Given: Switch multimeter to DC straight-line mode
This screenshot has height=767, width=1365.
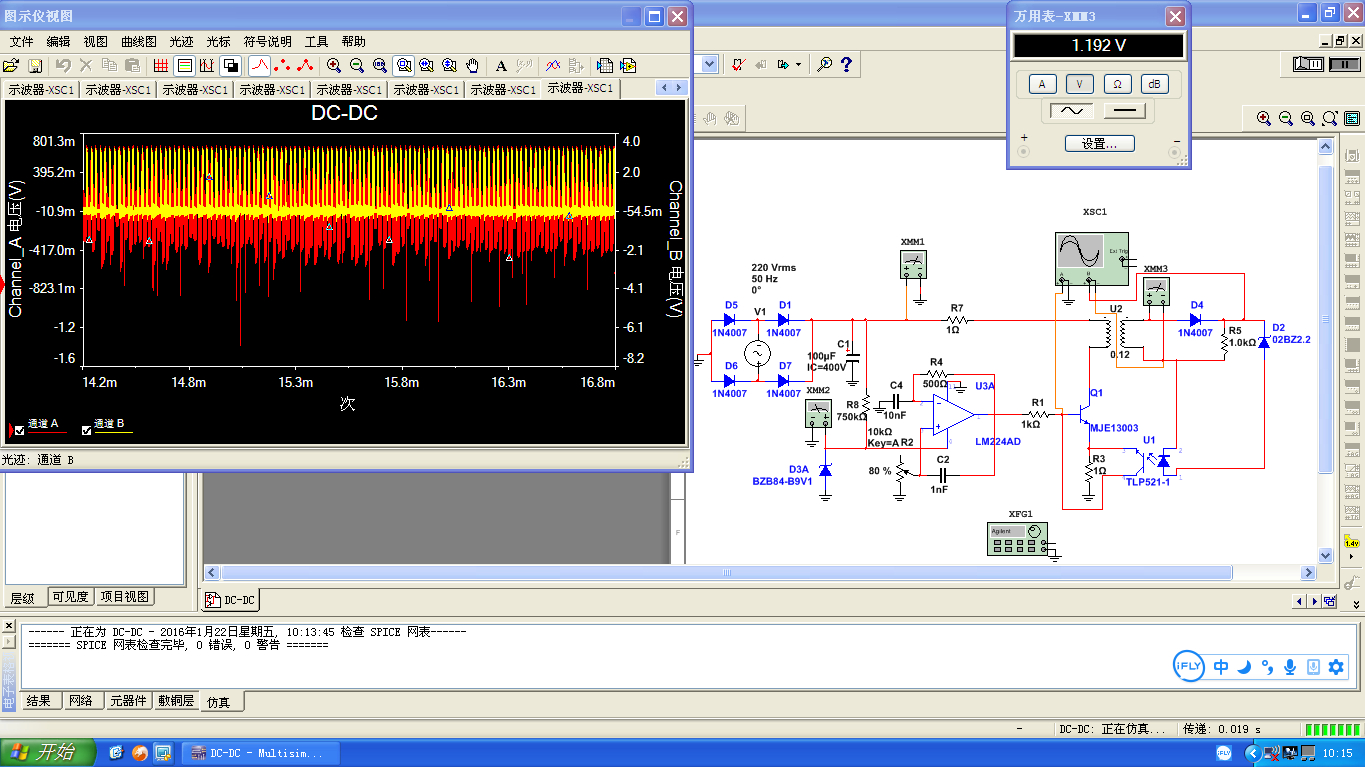Looking at the screenshot, I should click(1126, 111).
